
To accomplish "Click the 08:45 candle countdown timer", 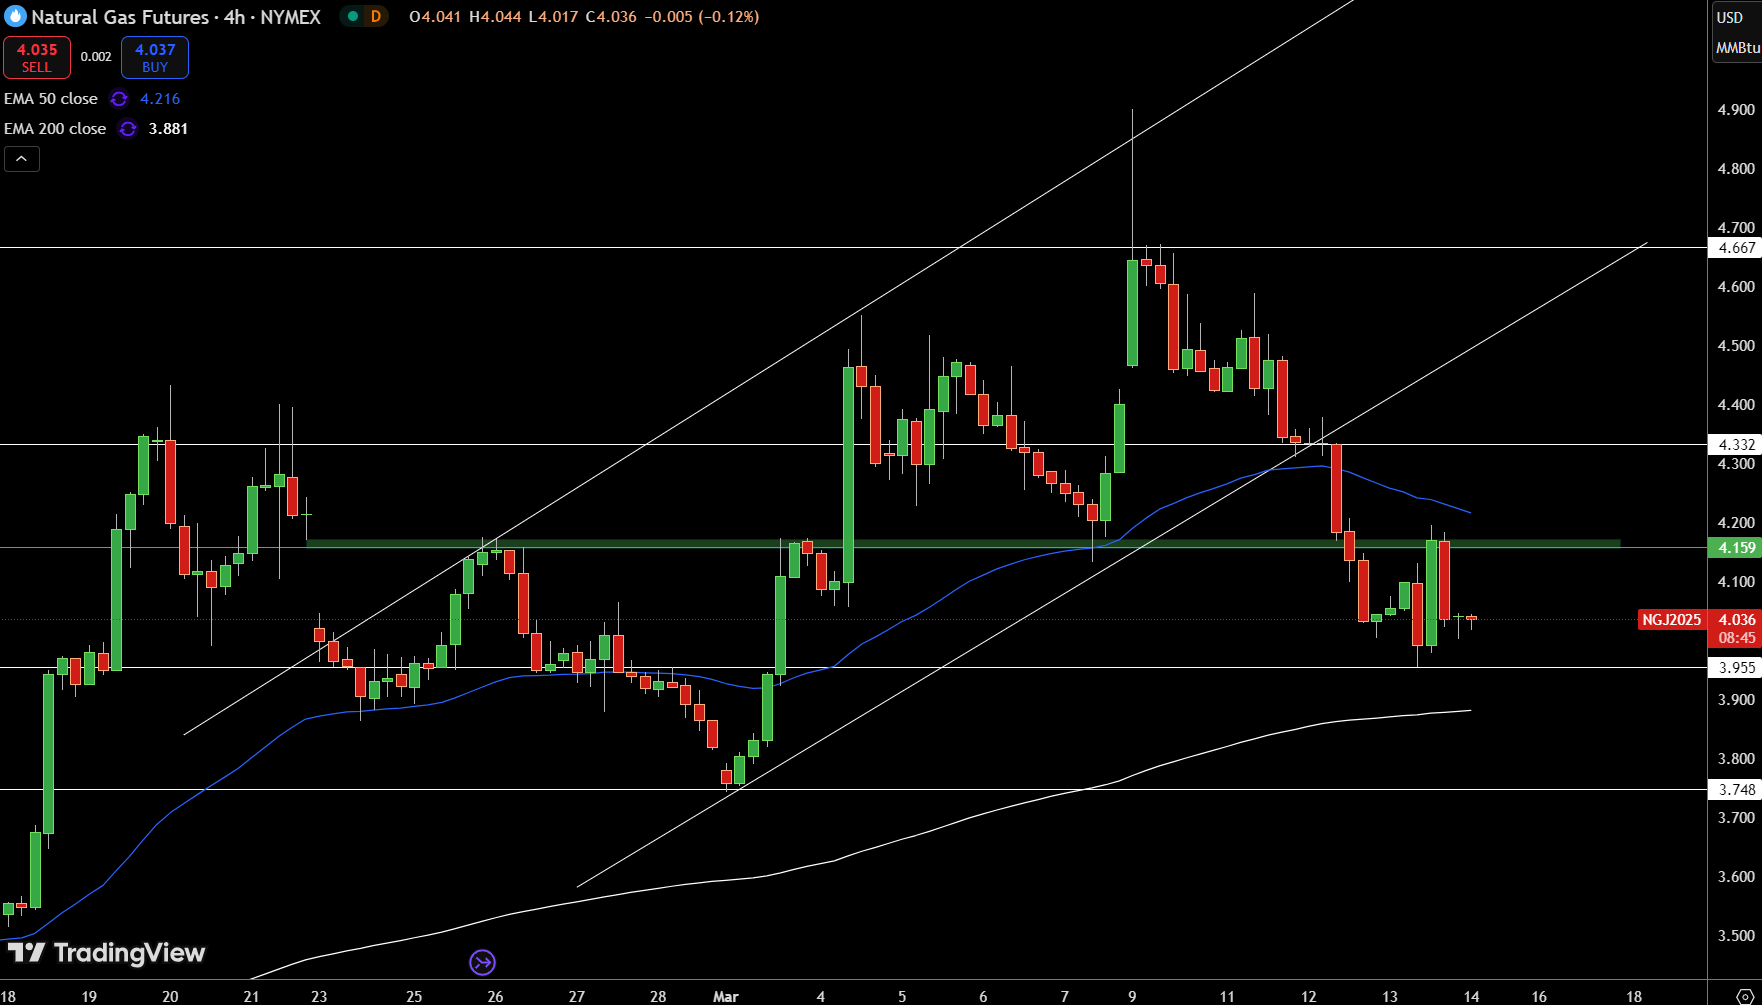I will coord(1736,638).
